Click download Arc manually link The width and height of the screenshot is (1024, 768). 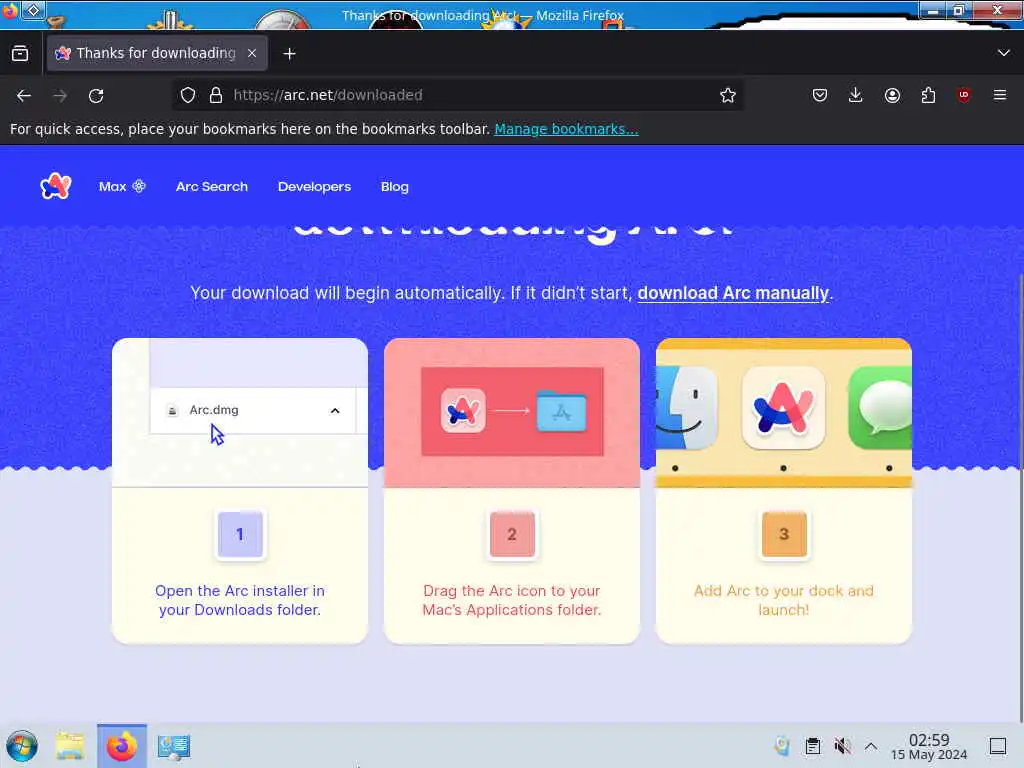(733, 293)
